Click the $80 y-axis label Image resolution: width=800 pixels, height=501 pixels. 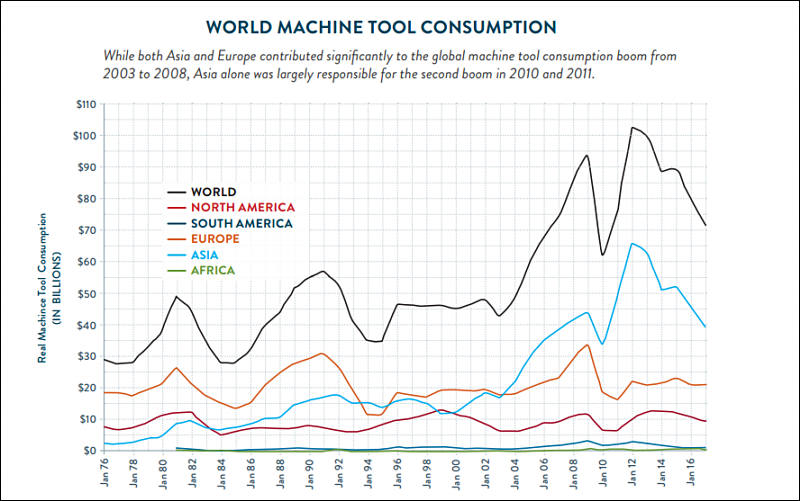pos(87,199)
